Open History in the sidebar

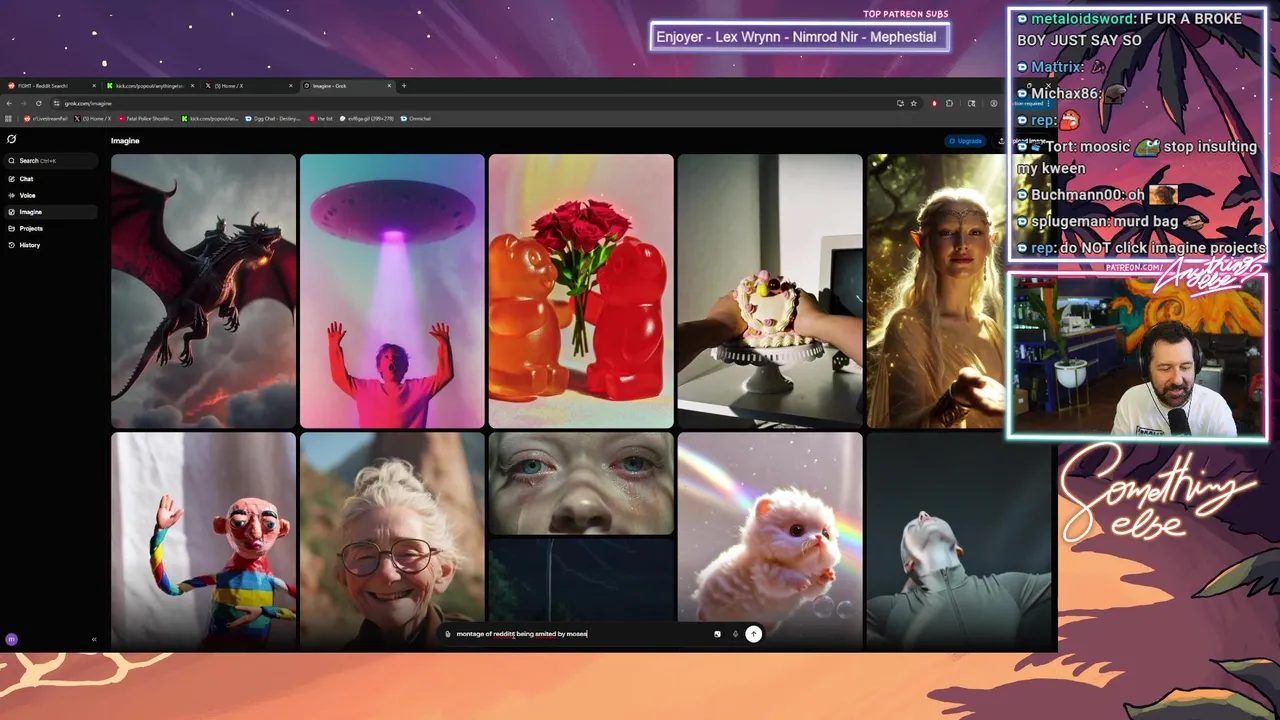click(x=50, y=245)
